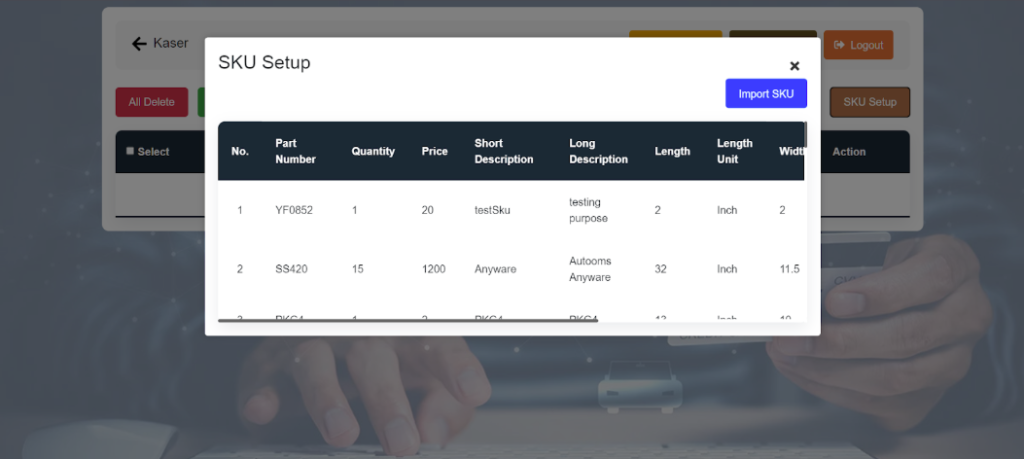Screen dimensions: 1024x459
Task: Click the Logout button text
Action: [867, 45]
